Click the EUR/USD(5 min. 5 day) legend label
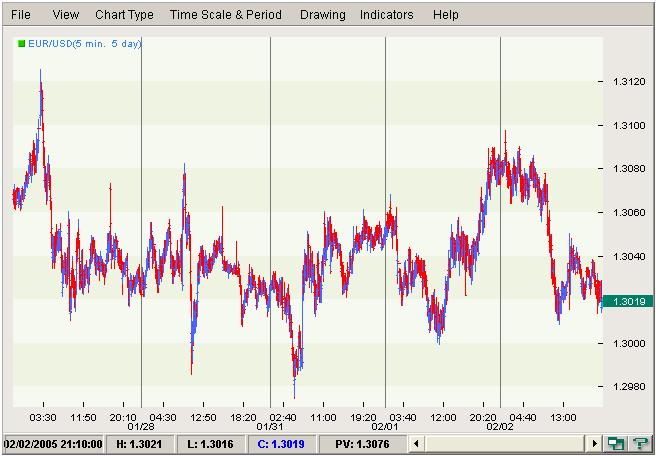 click(x=85, y=44)
